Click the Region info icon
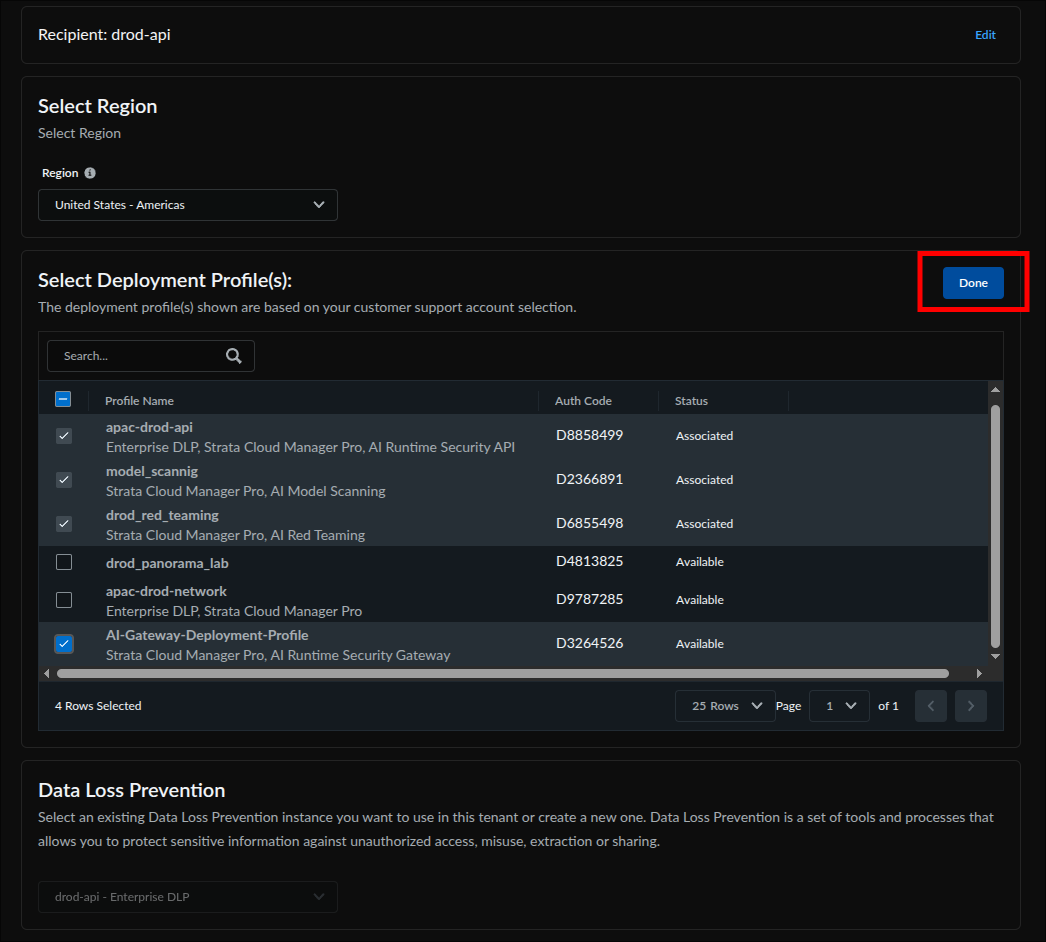Viewport: 1046px width, 942px height. click(x=90, y=173)
